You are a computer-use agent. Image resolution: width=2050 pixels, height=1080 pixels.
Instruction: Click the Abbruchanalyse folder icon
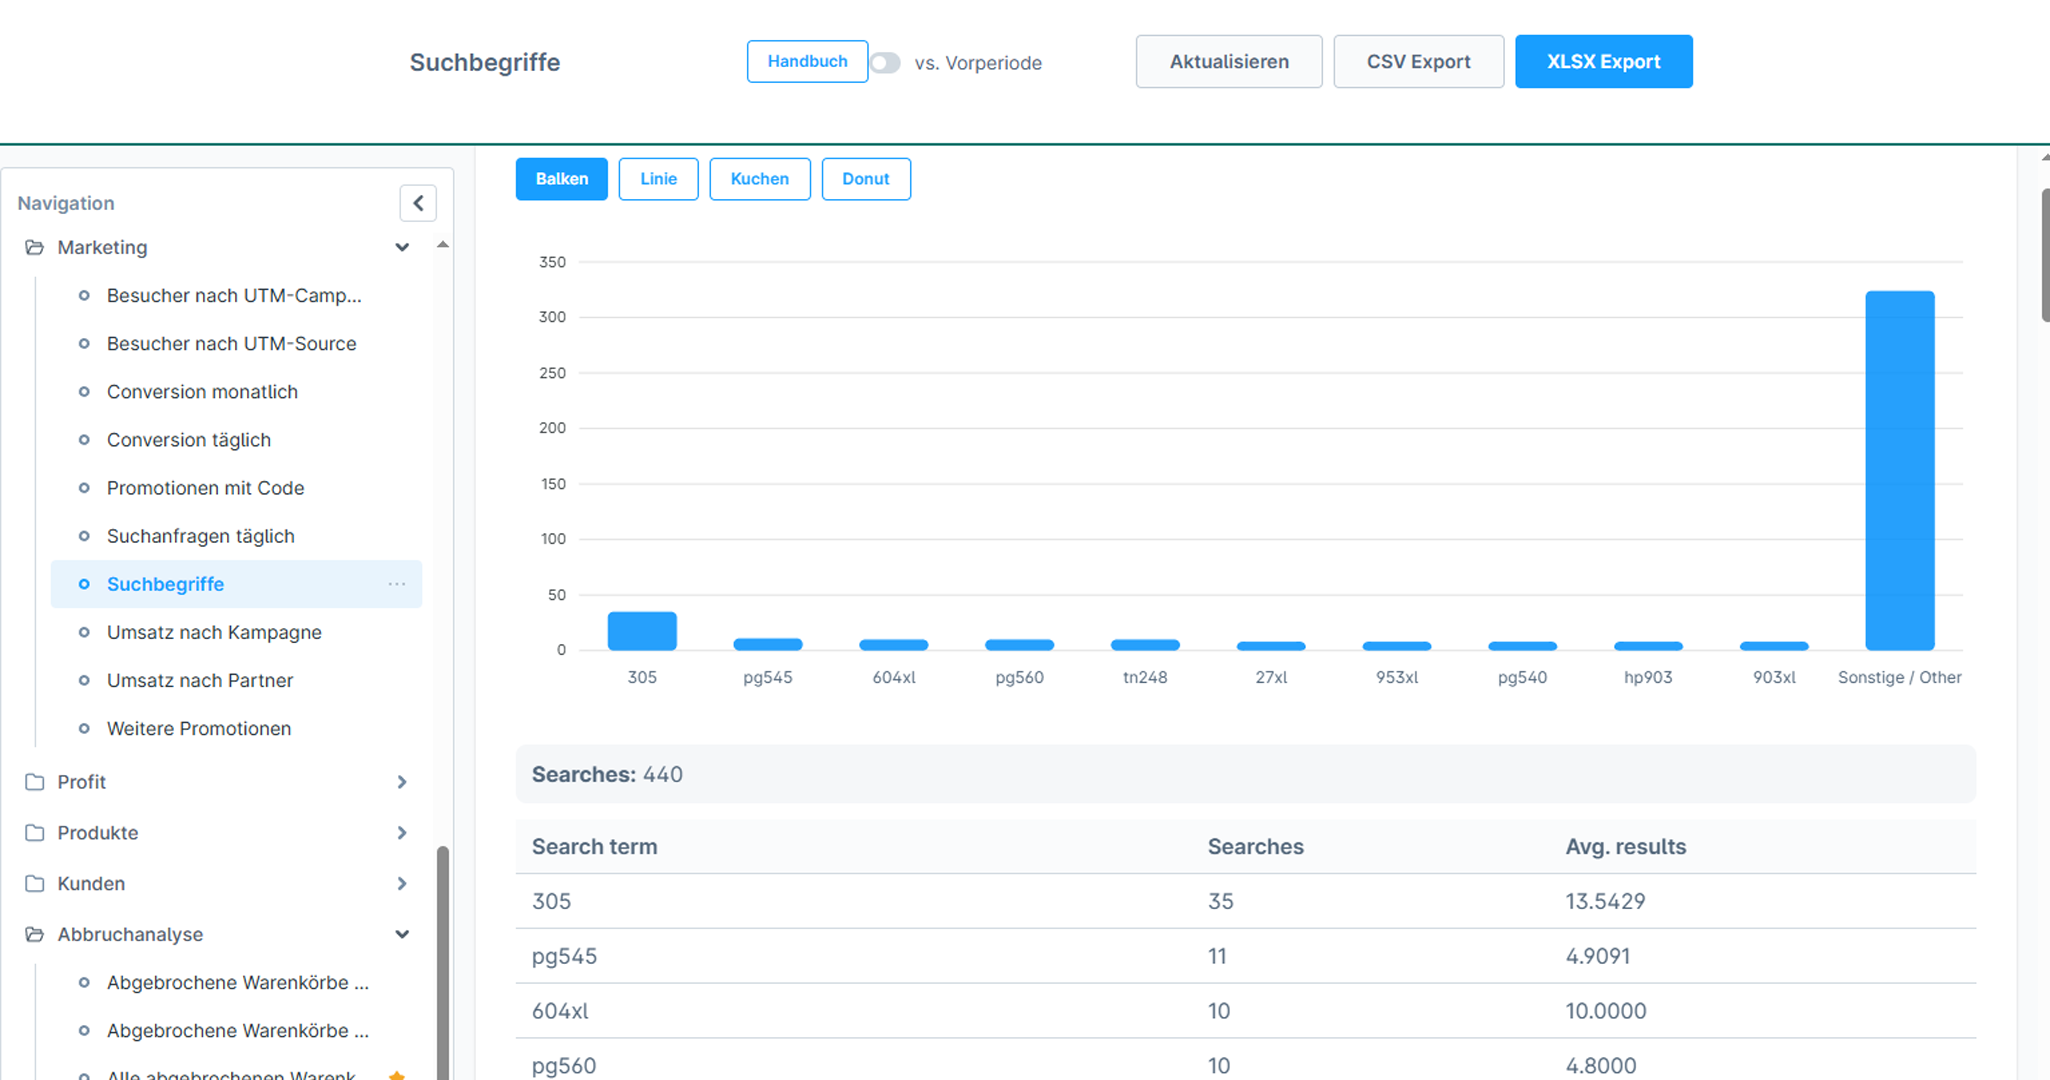[x=35, y=935]
